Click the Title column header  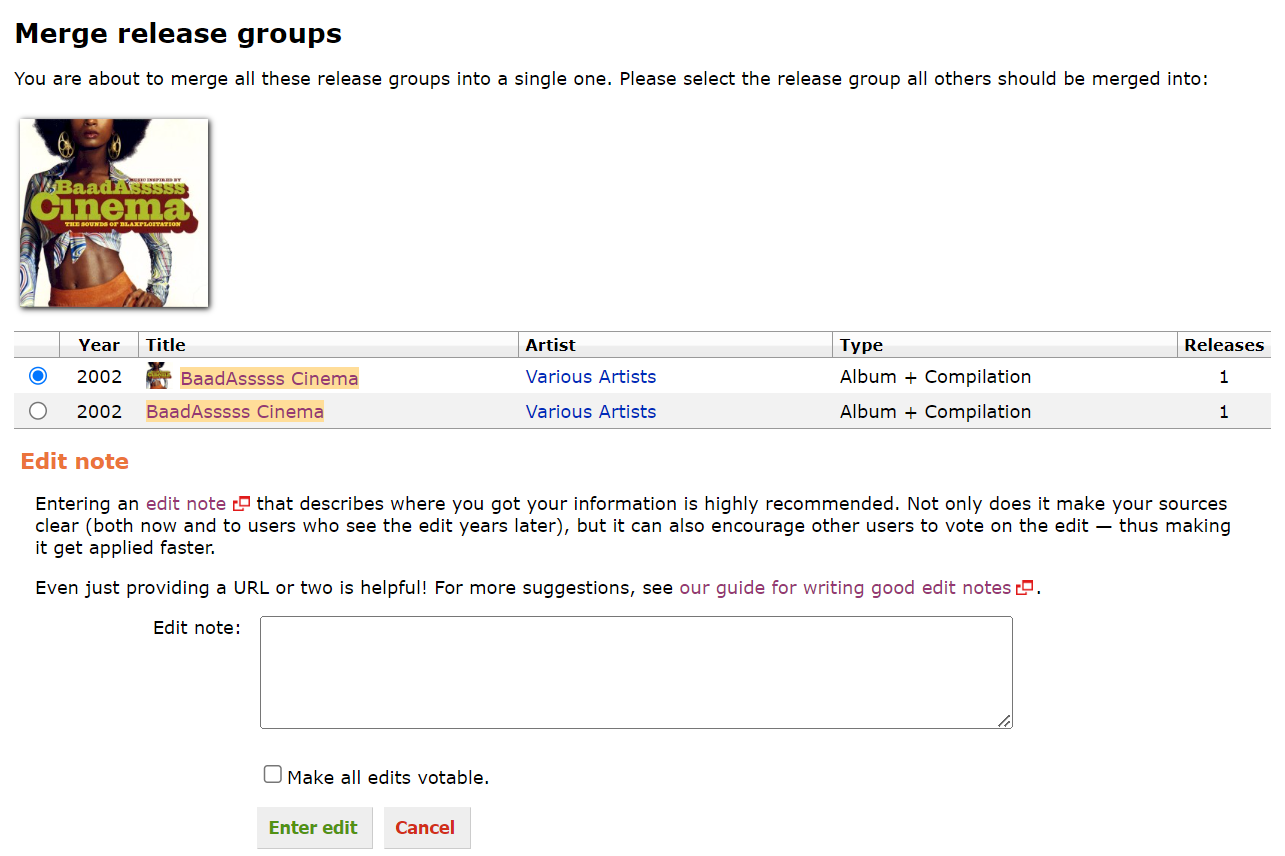click(166, 345)
